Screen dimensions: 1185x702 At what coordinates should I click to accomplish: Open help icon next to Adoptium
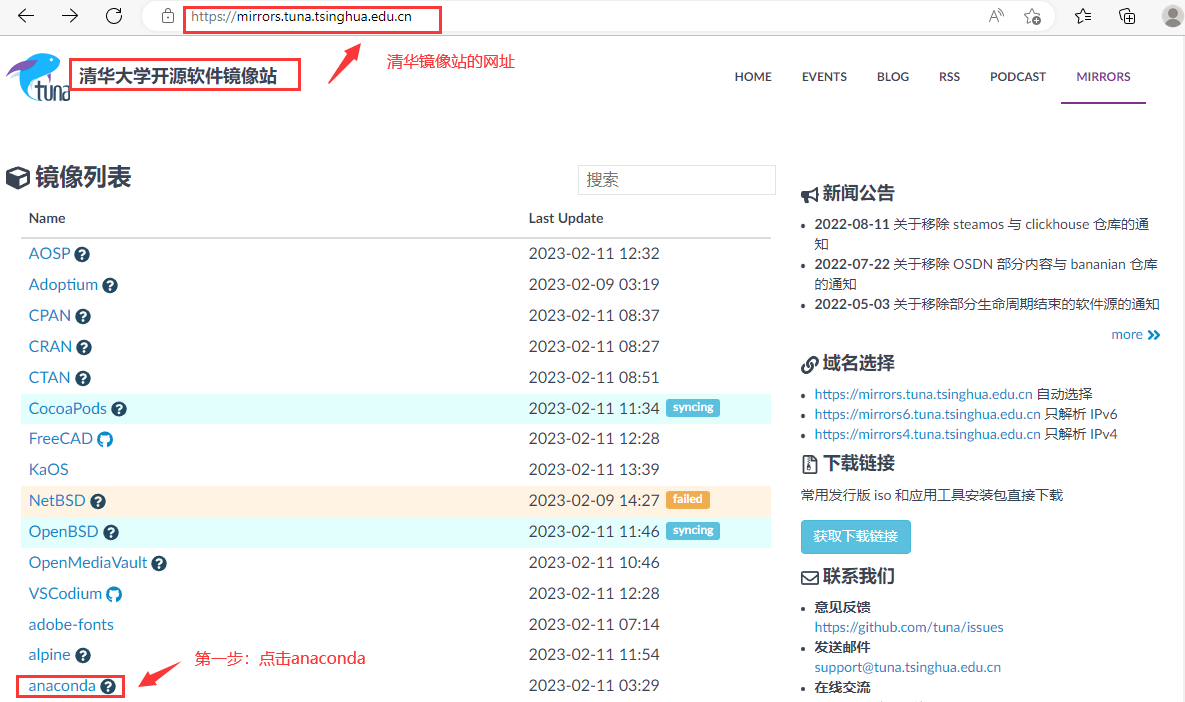tap(110, 286)
